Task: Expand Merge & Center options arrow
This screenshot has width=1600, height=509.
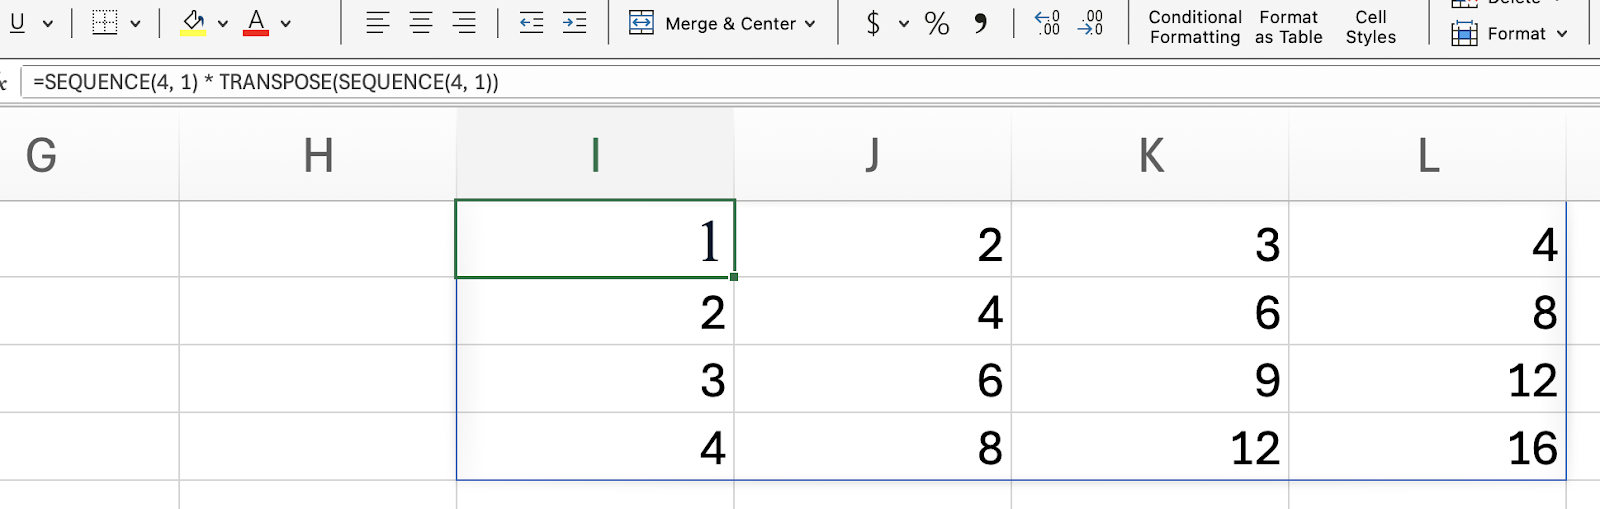Action: tap(810, 23)
